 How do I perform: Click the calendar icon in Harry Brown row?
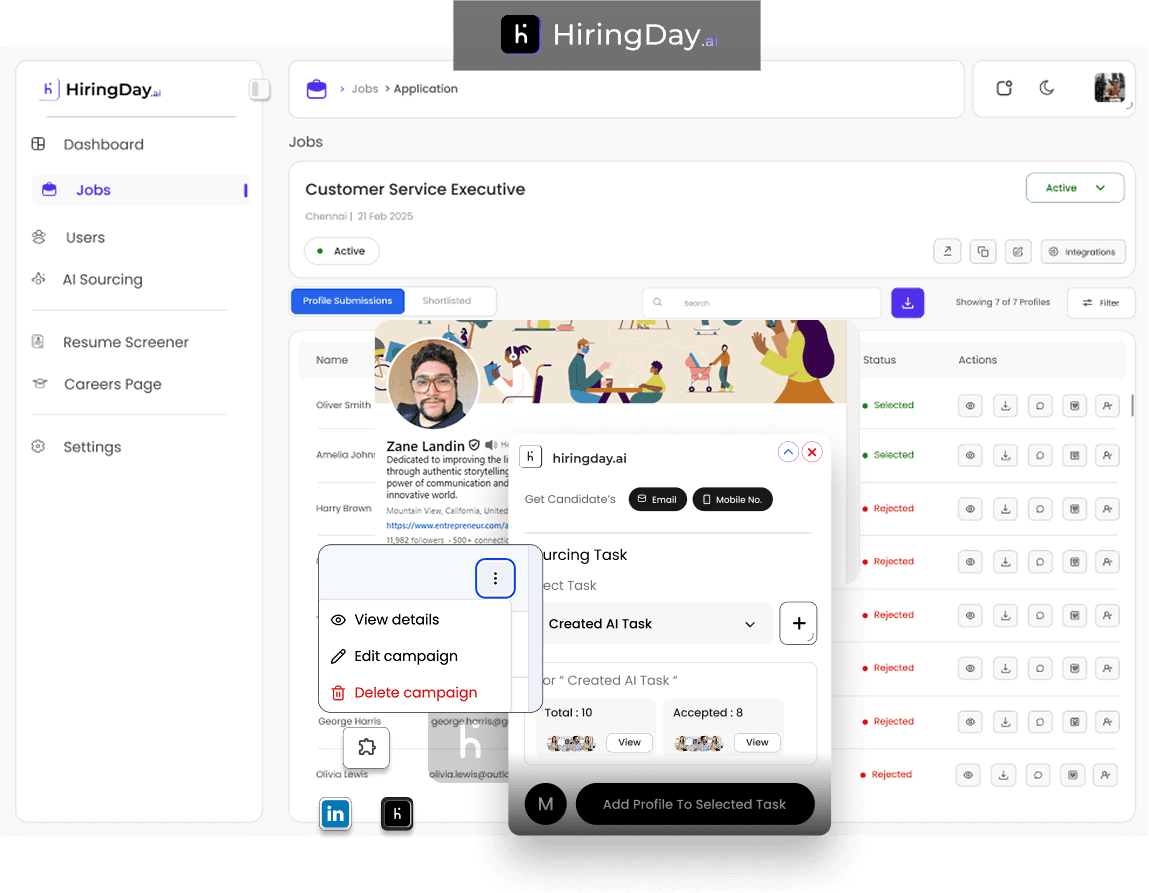click(x=1074, y=509)
